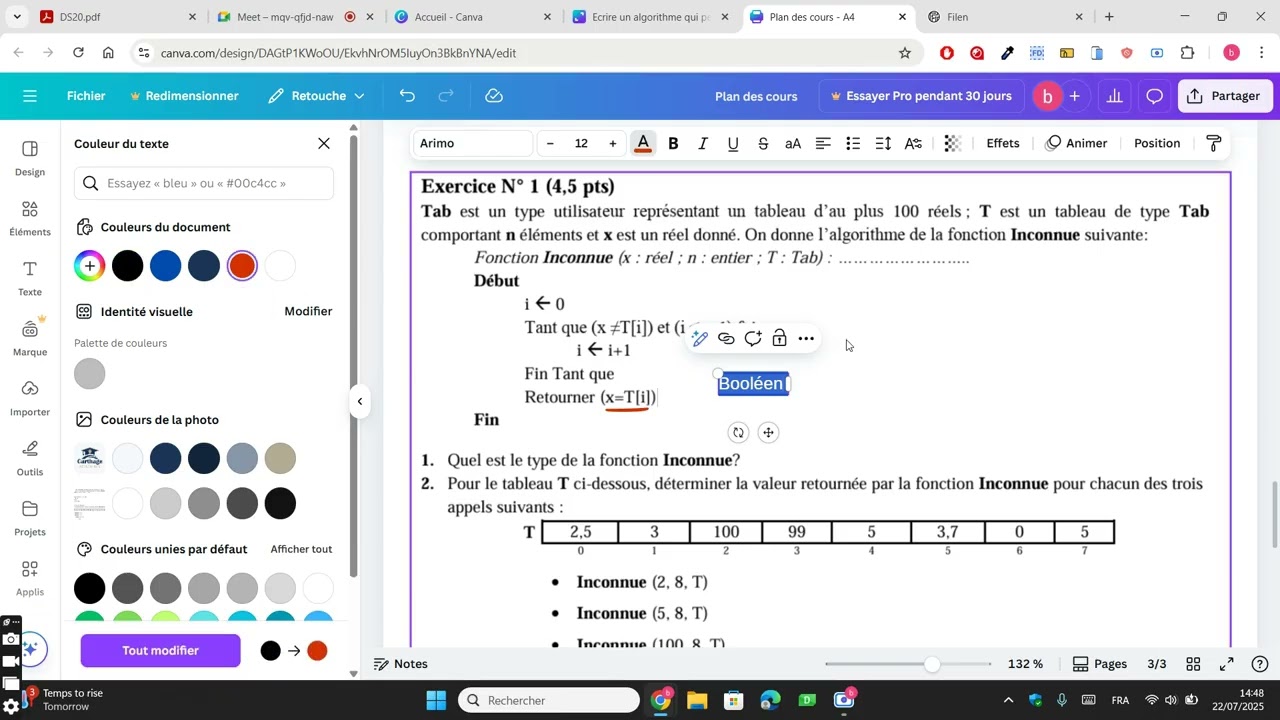Toggle strikethrough formatting
The image size is (1280, 720).
763,144
